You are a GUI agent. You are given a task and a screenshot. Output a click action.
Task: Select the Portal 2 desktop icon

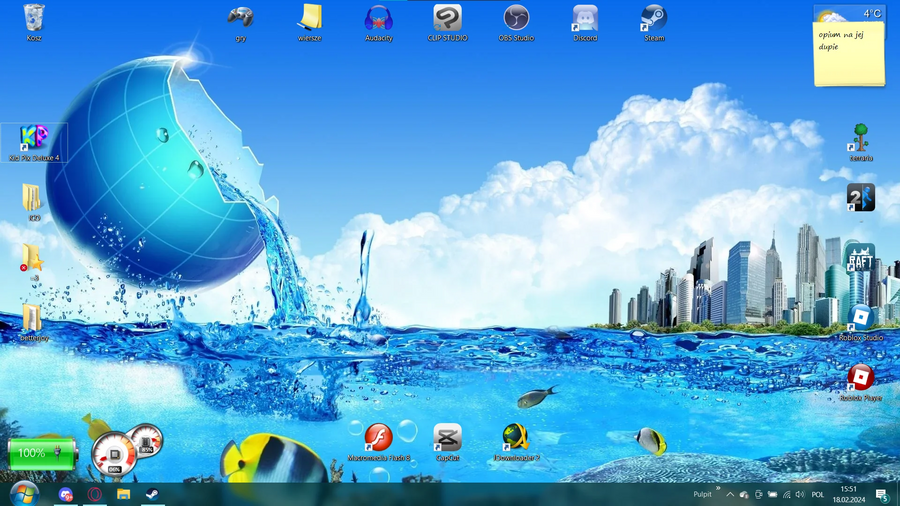tap(860, 198)
